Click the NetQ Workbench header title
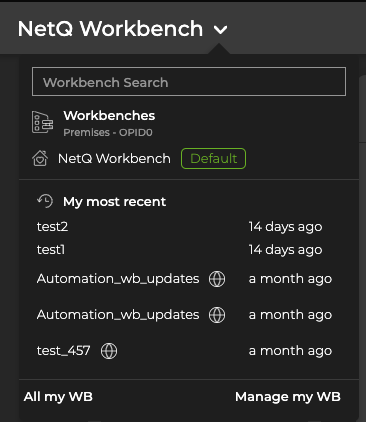 click(x=110, y=29)
